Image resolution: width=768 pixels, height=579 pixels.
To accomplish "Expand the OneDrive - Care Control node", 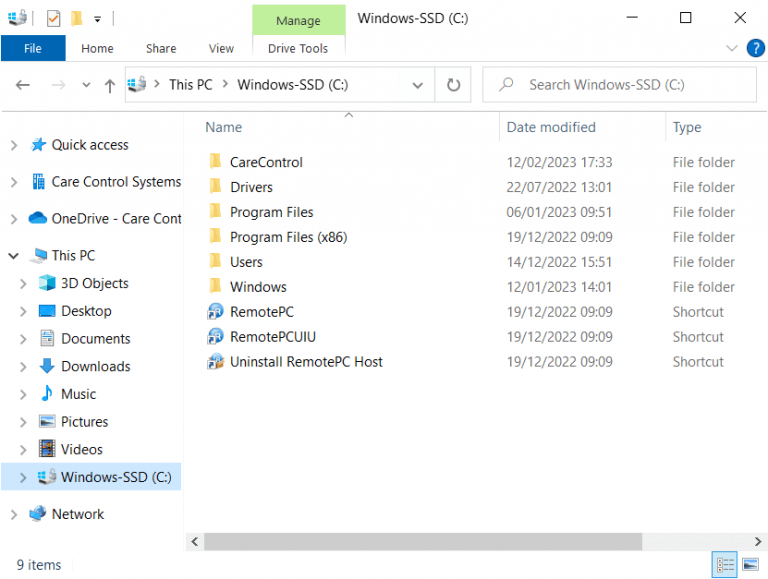I will tap(14, 219).
